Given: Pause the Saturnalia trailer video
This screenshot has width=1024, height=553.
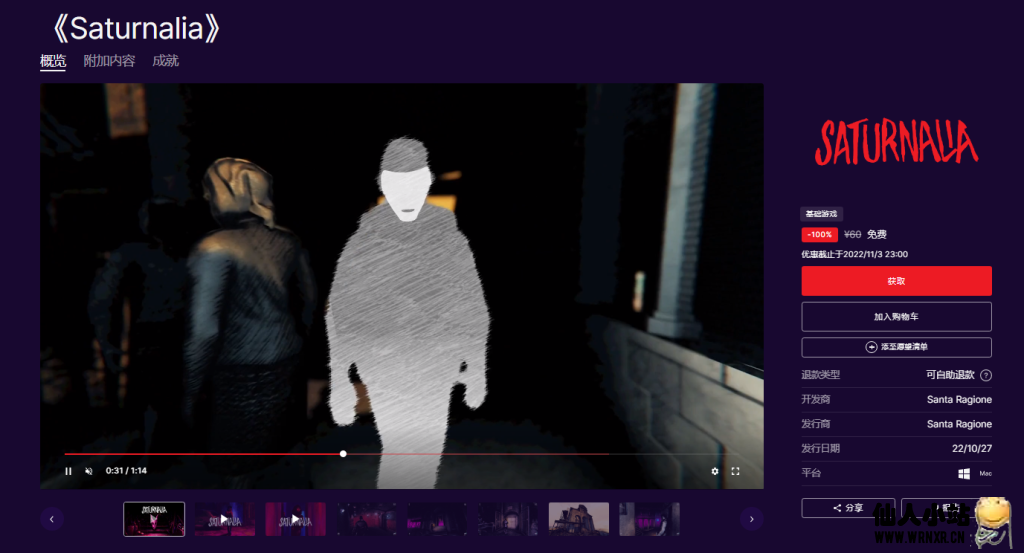Looking at the screenshot, I should coord(68,471).
